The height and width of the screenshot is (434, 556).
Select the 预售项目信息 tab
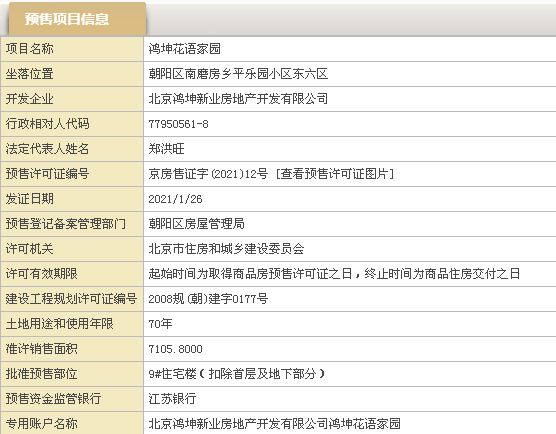click(77, 19)
